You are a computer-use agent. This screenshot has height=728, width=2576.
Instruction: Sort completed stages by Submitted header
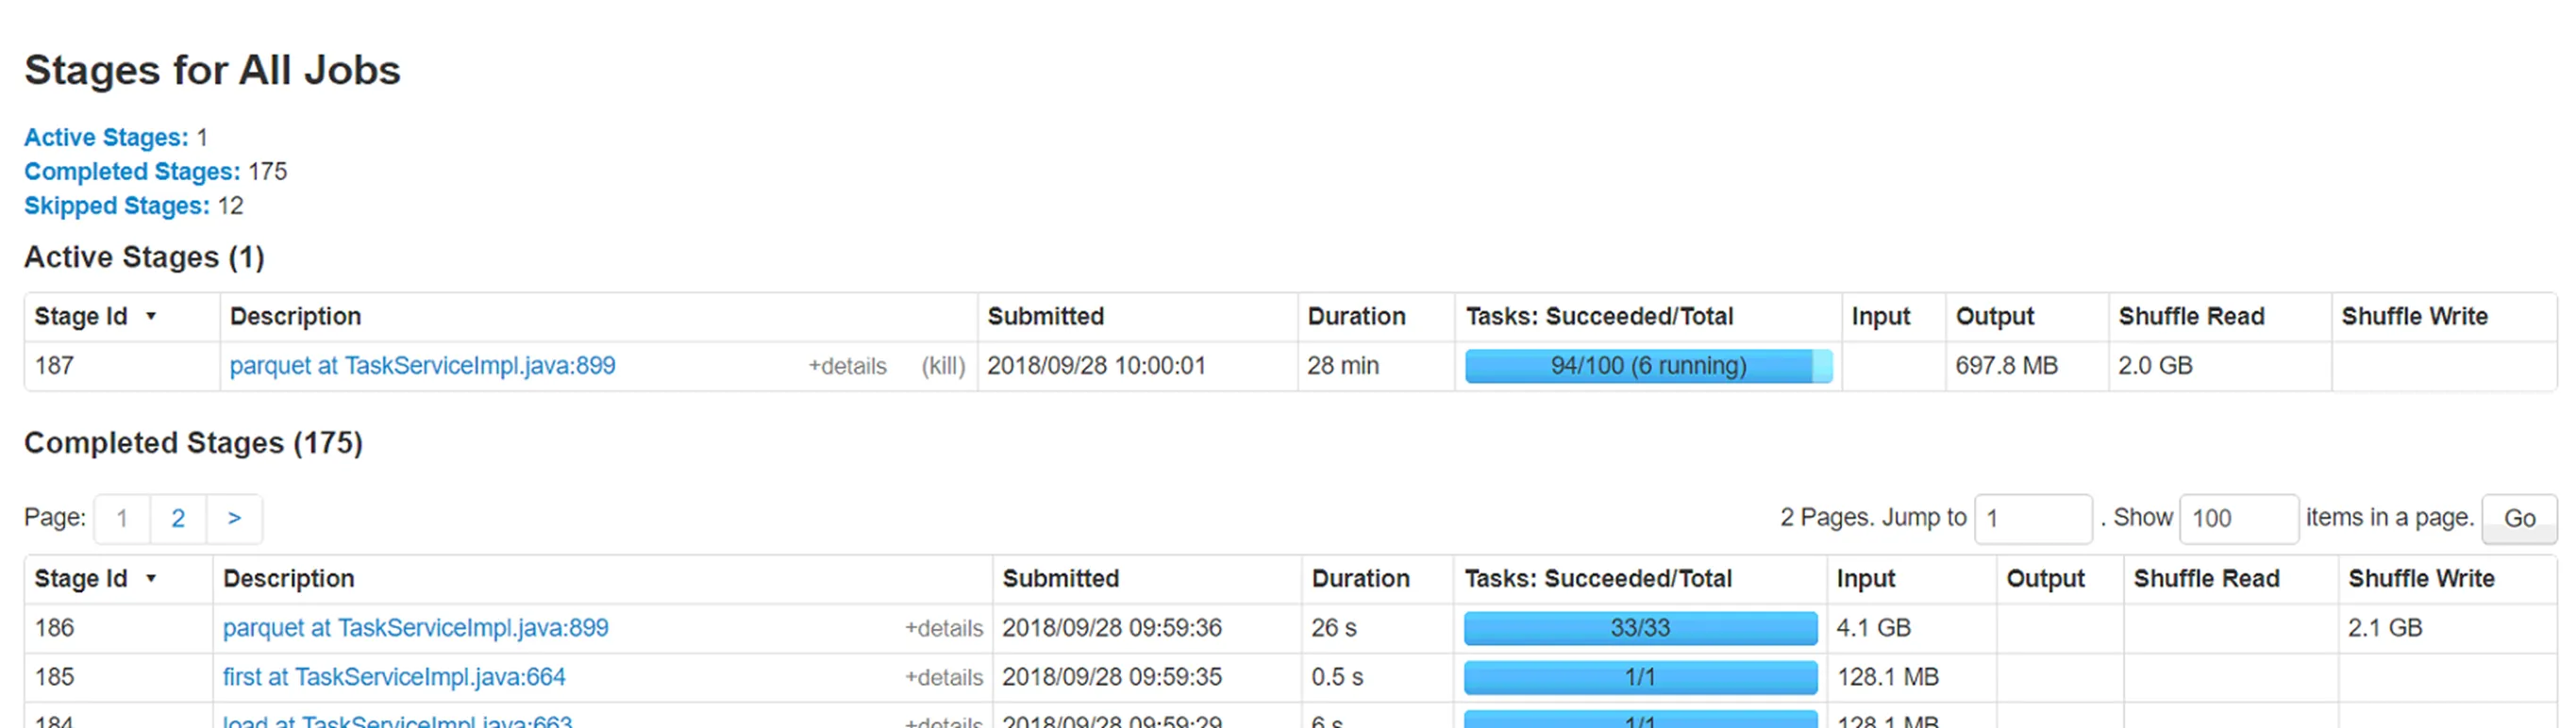tap(1060, 578)
